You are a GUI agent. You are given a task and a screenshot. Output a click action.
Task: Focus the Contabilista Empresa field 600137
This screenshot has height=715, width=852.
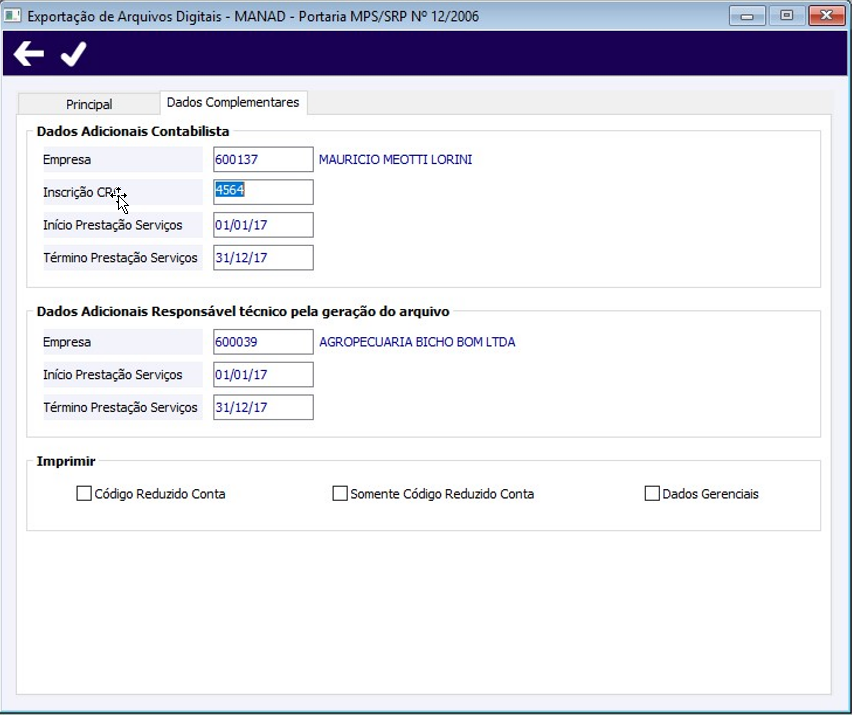click(x=263, y=159)
